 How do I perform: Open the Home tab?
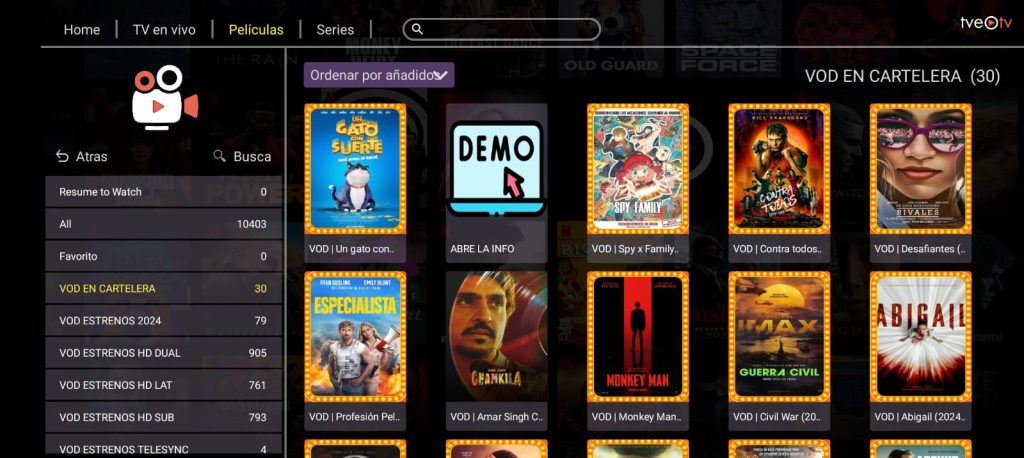tap(82, 30)
